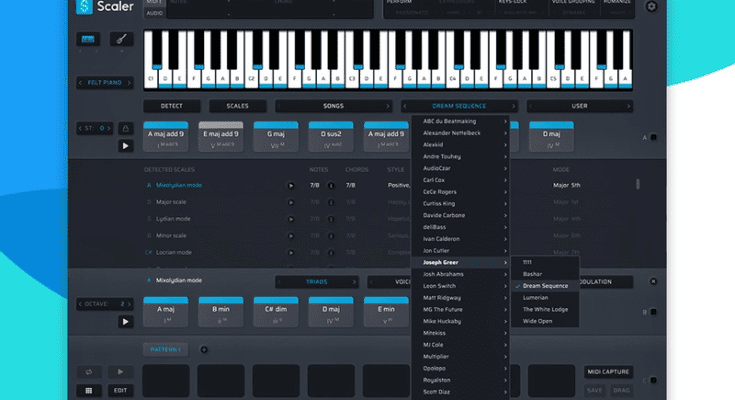Close the Mixolydian mode chord section
735x400 pixels.
coord(653,282)
